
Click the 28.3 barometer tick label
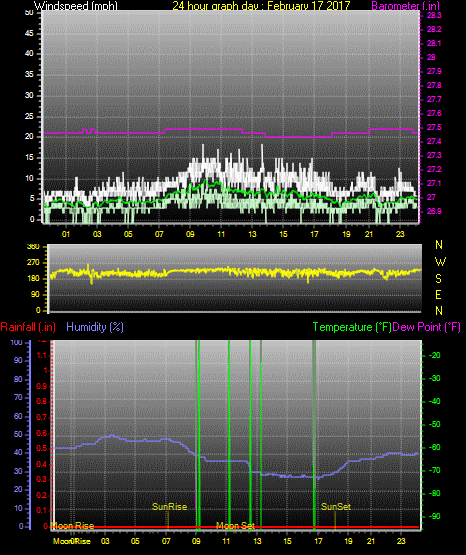(x=434, y=16)
